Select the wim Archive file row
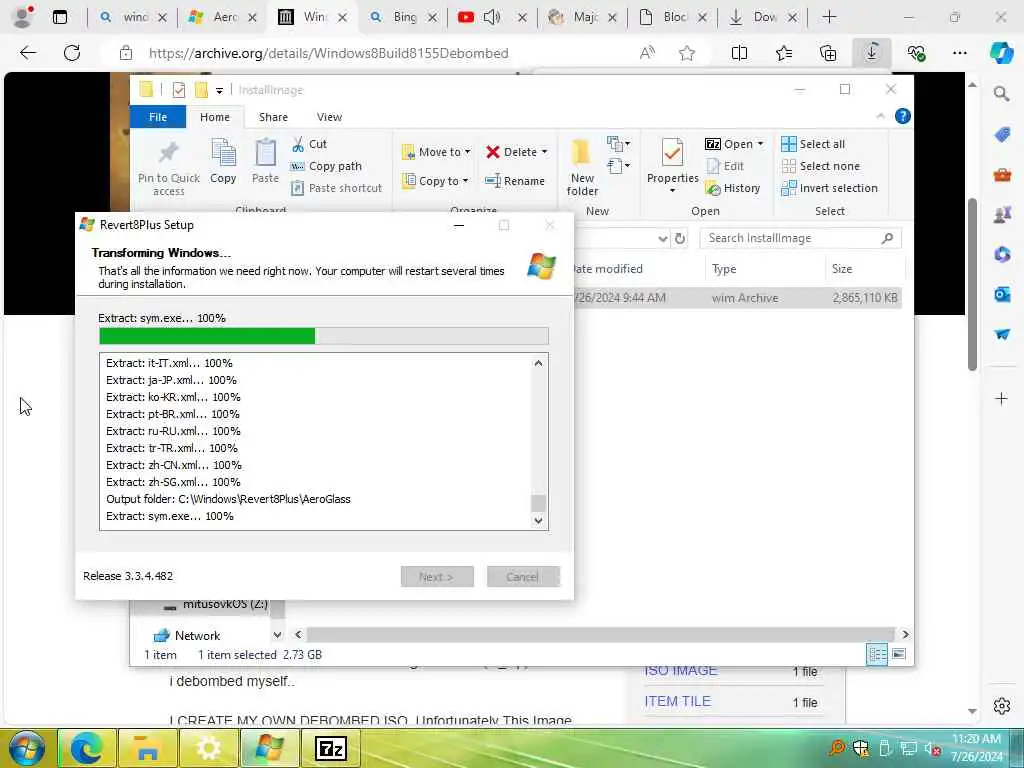Viewport: 1024px width, 768px height. tap(738, 298)
